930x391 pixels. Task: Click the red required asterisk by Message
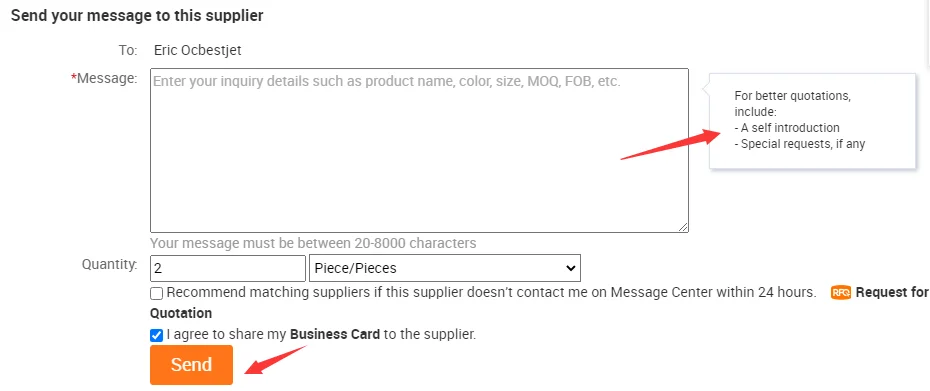pyautogui.click(x=74, y=78)
